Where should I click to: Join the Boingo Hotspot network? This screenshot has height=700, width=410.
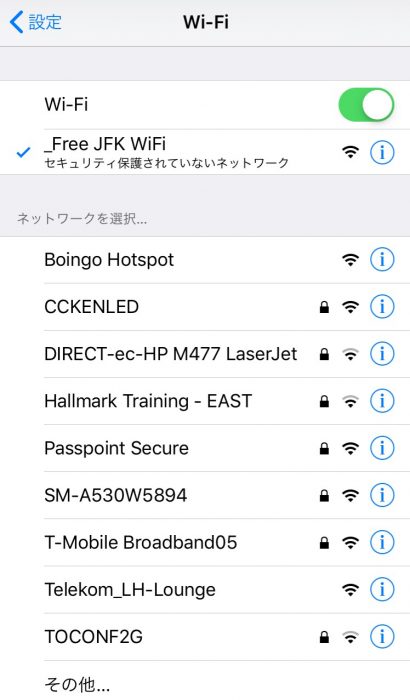[205, 259]
